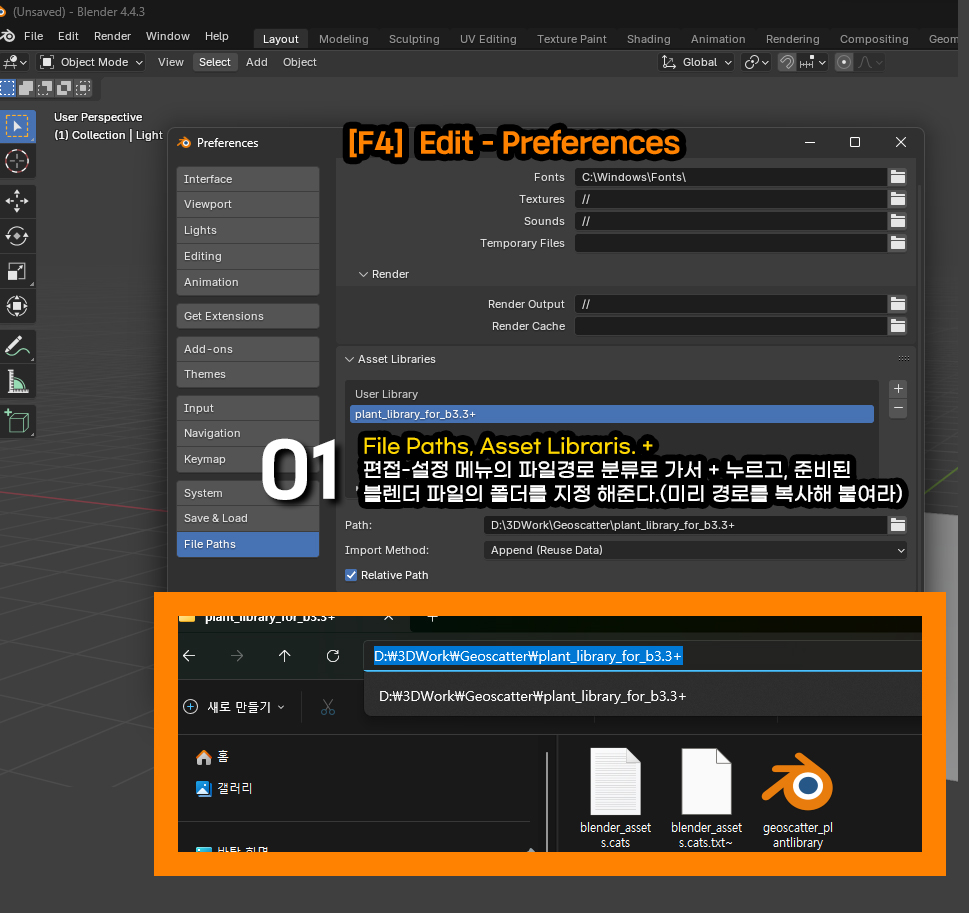Open the Themes preferences section
This screenshot has width=969, height=913.
[x=248, y=375]
